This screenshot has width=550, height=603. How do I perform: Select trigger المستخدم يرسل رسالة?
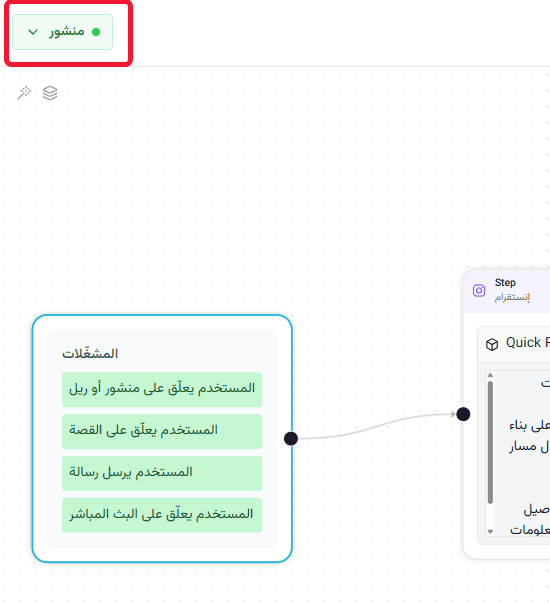click(x=162, y=473)
